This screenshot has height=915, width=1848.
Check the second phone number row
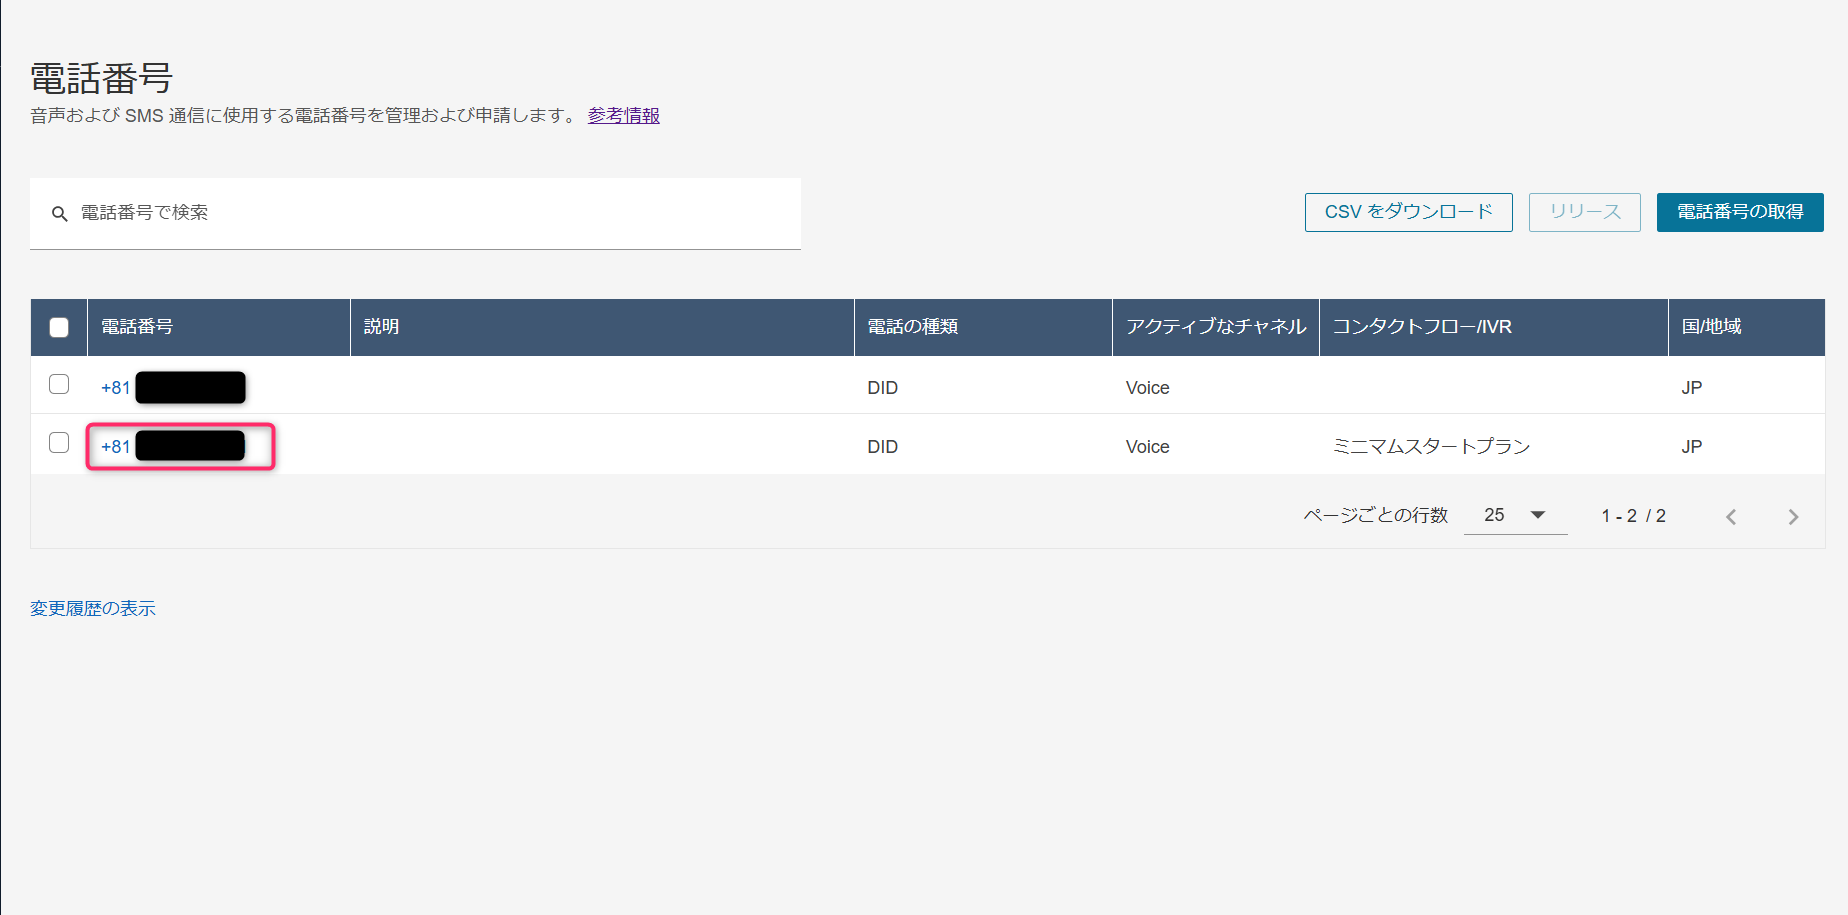click(59, 443)
